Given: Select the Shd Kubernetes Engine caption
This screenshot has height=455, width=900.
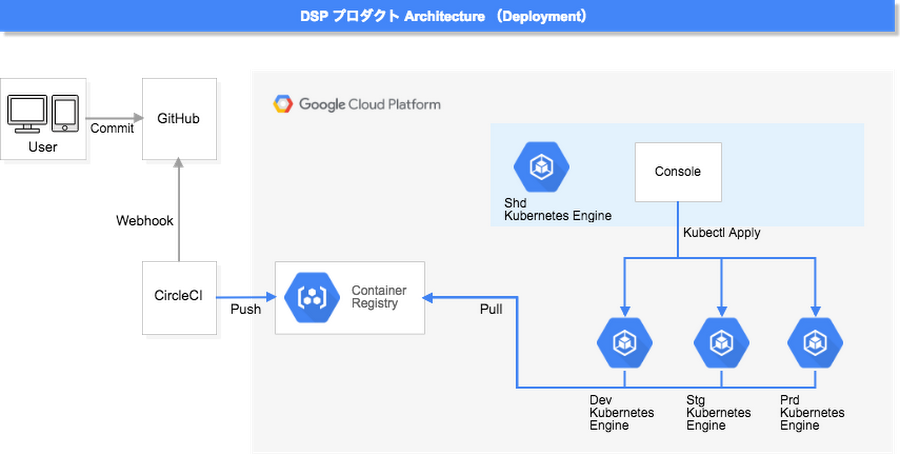Looking at the screenshot, I should tap(558, 209).
